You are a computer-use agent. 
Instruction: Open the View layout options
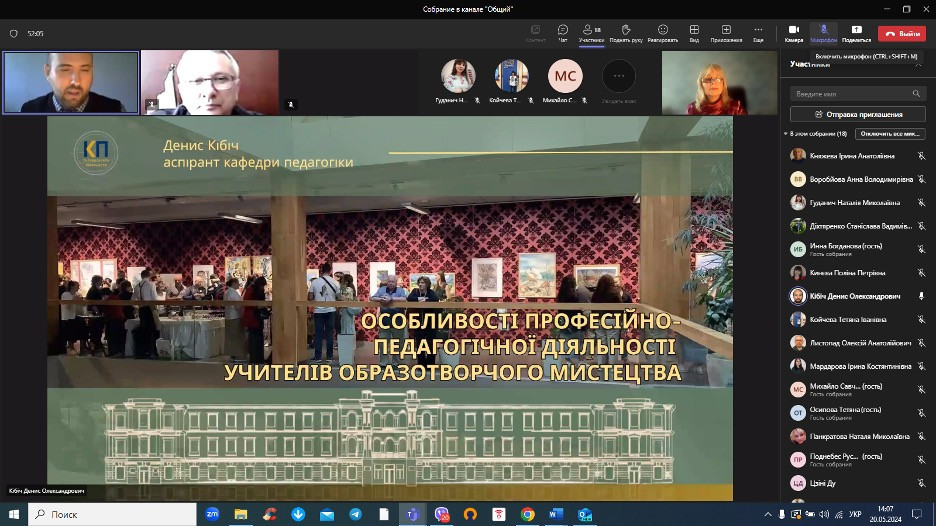[x=694, y=33]
